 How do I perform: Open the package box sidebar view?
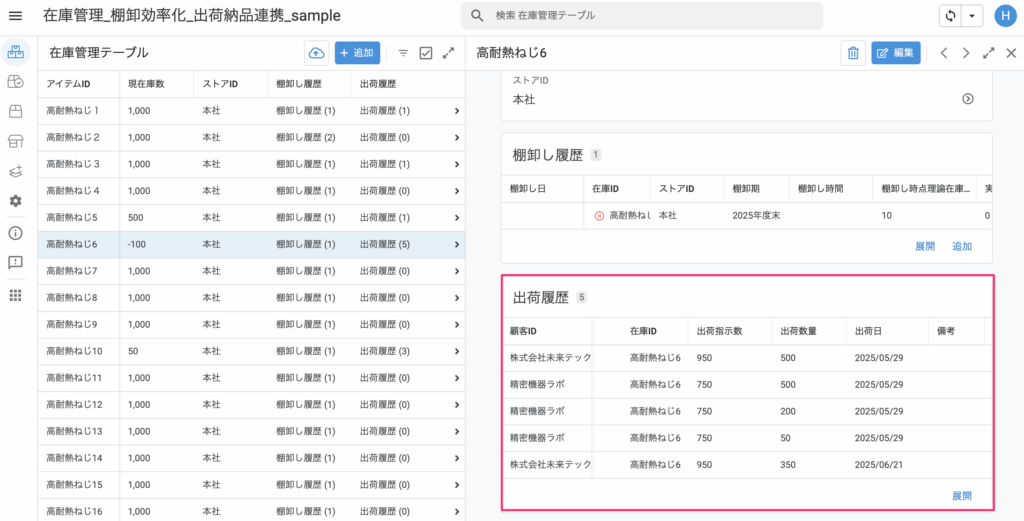[x=16, y=112]
